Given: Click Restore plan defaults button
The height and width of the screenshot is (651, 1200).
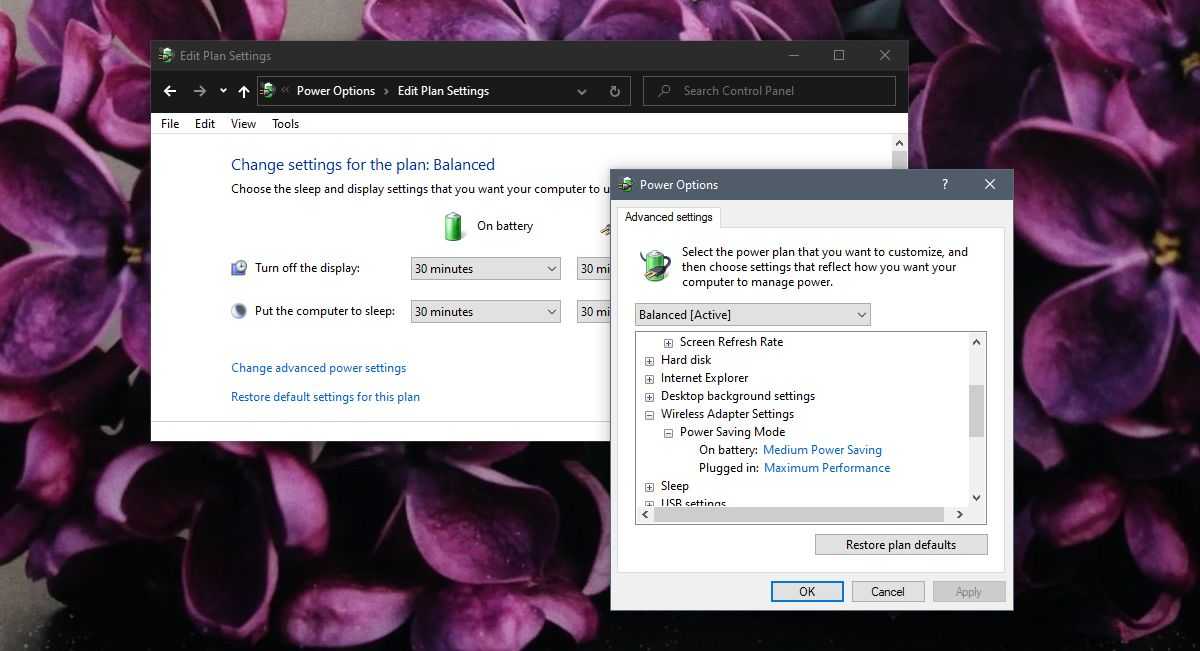Looking at the screenshot, I should pos(900,545).
